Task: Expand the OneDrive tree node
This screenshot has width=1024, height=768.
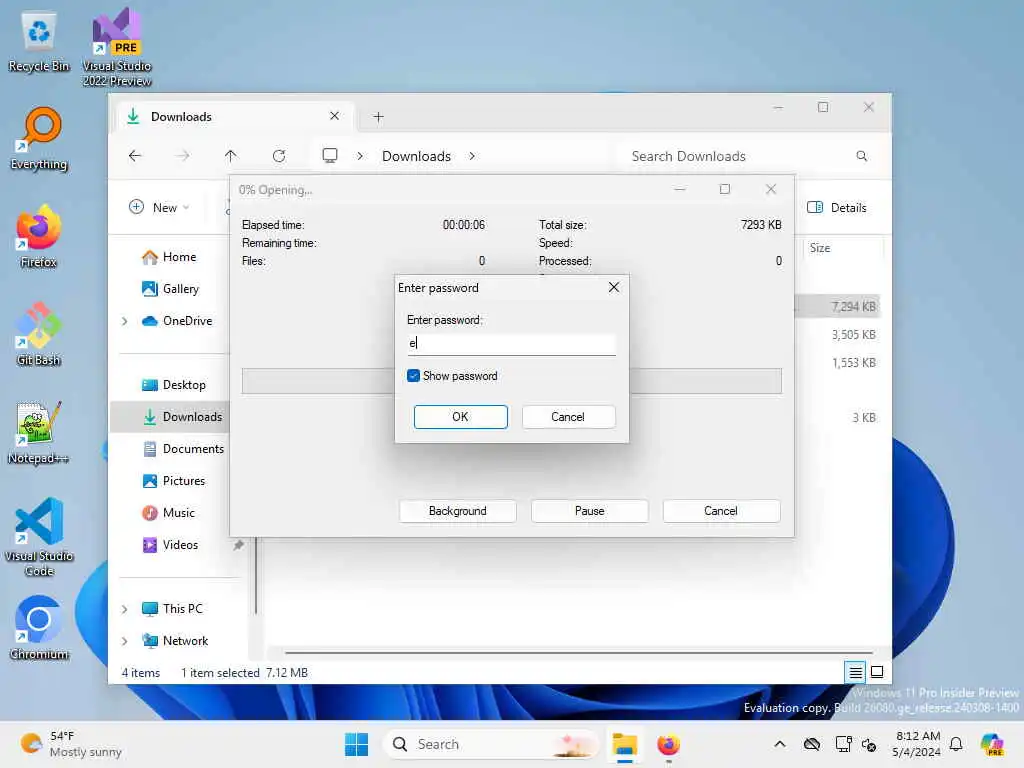Action: [x=125, y=321]
